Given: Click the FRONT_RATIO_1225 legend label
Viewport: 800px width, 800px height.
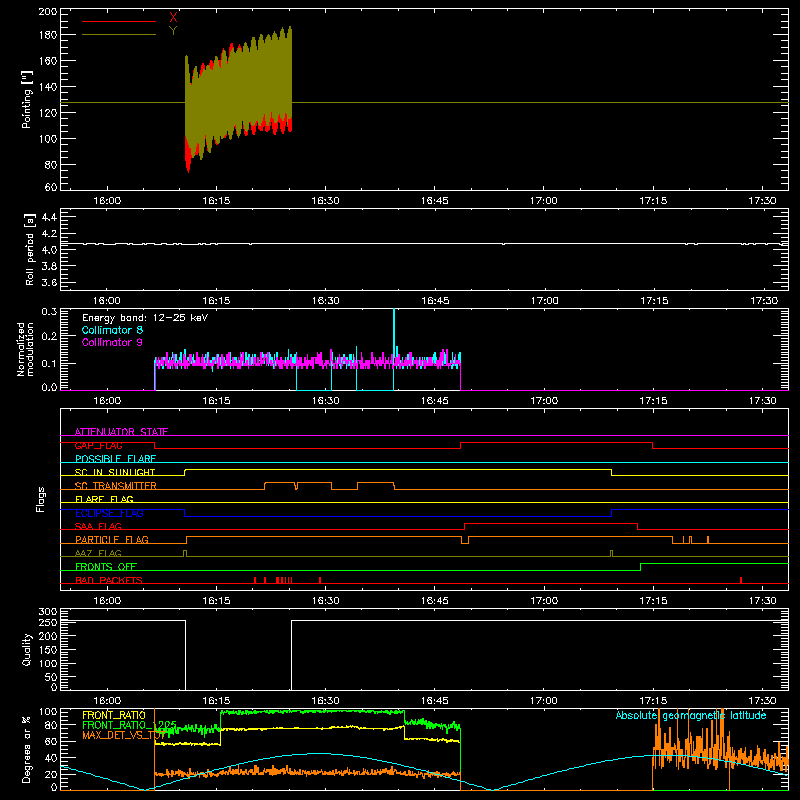Looking at the screenshot, I should (129, 725).
